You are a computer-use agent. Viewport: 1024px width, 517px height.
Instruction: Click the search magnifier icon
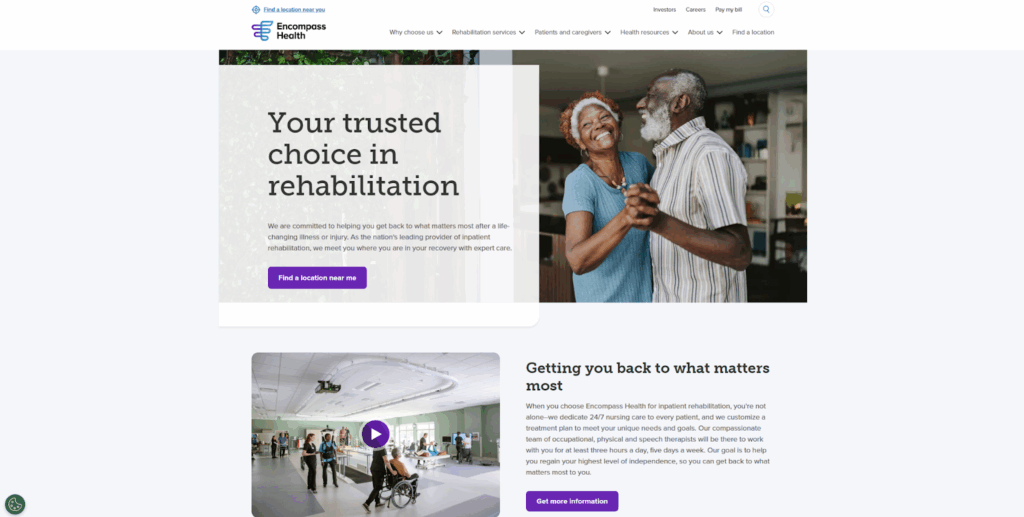(766, 10)
